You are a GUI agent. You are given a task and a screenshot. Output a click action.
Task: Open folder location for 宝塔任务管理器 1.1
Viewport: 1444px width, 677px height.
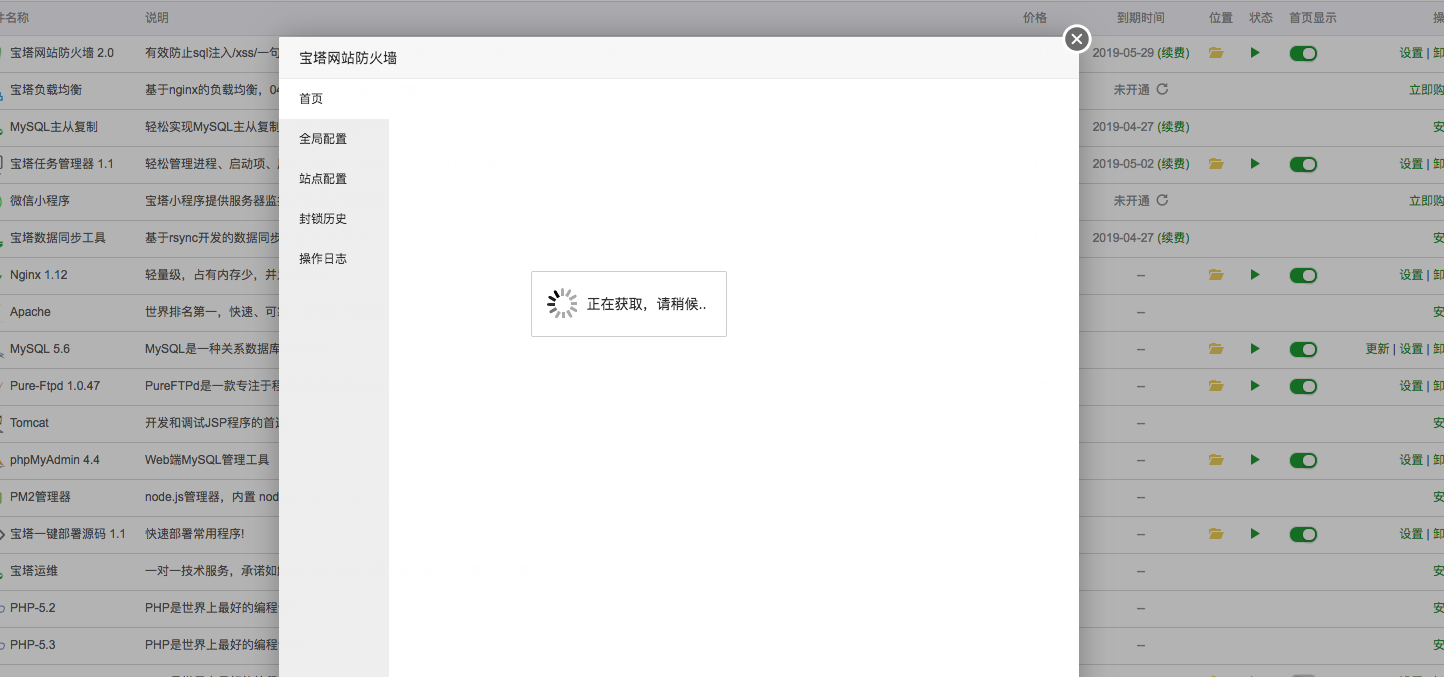(1216, 164)
